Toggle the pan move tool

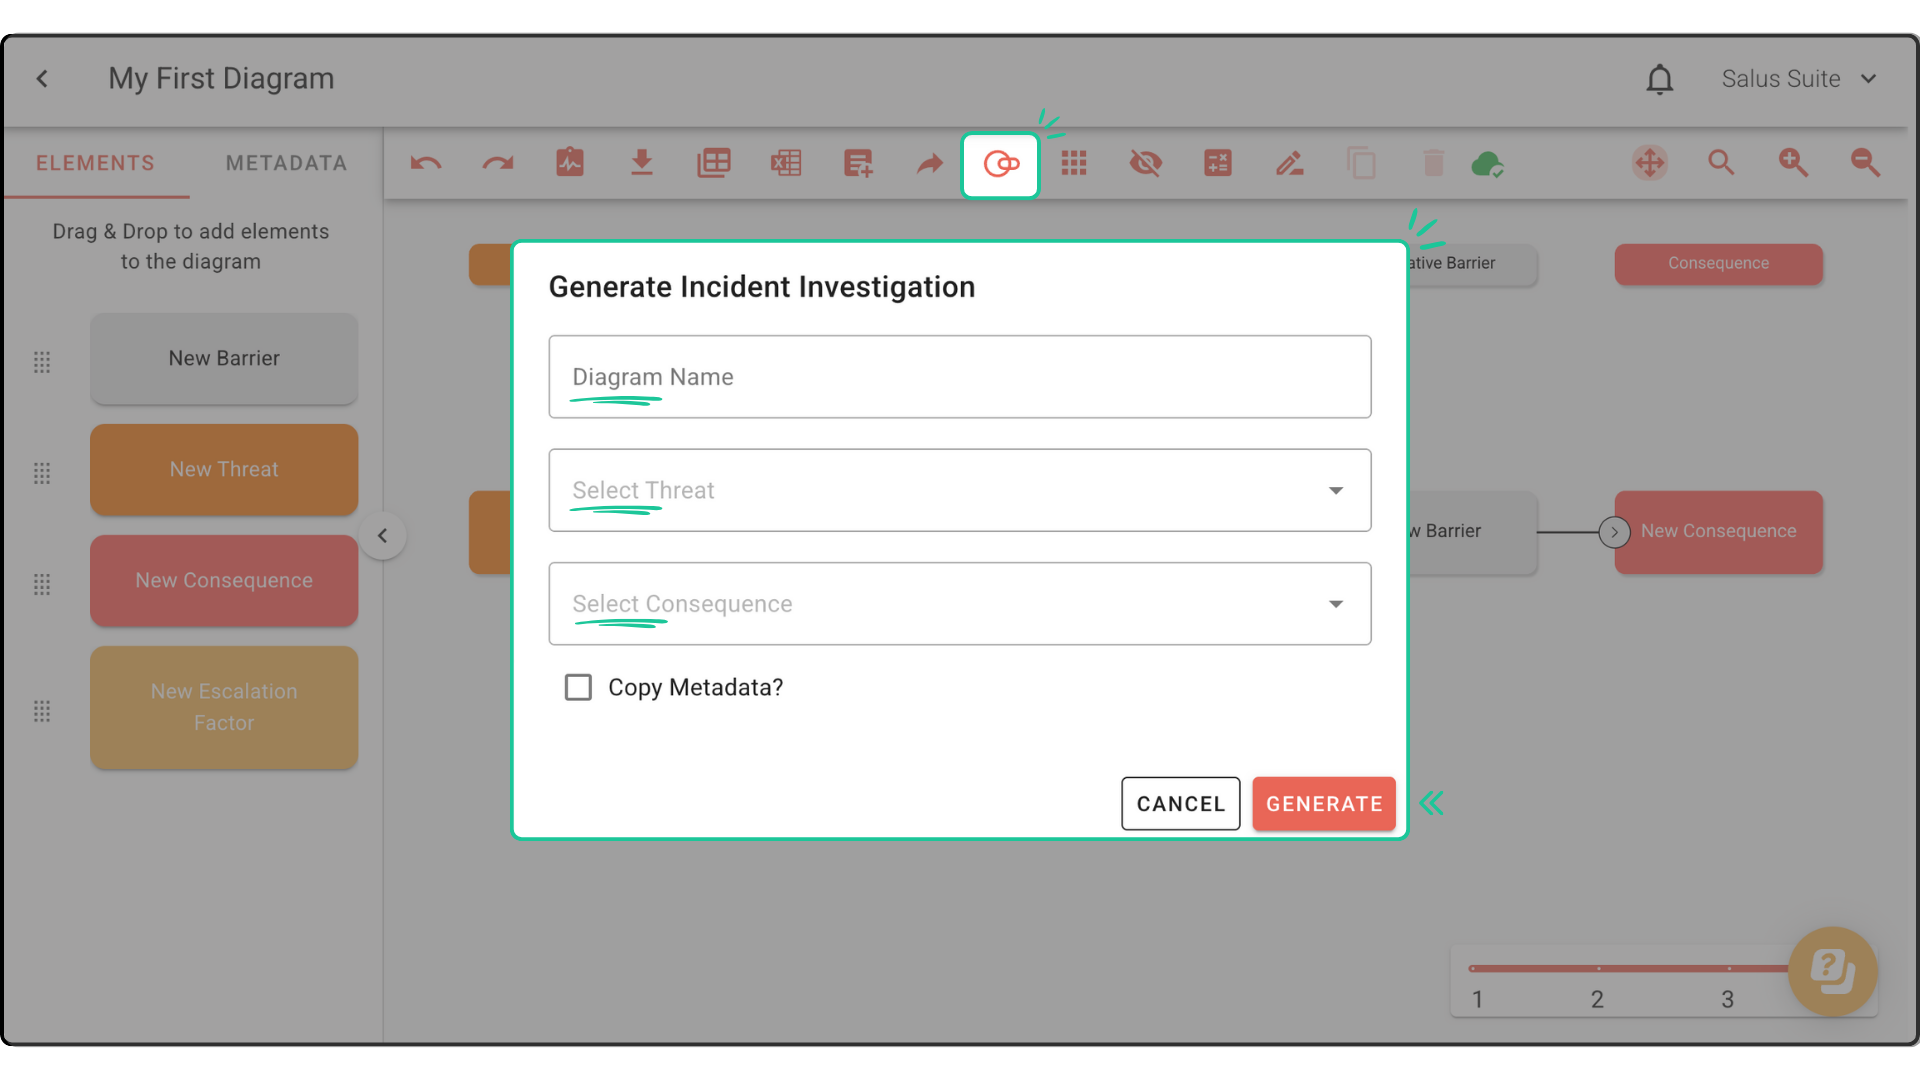pyautogui.click(x=1650, y=163)
